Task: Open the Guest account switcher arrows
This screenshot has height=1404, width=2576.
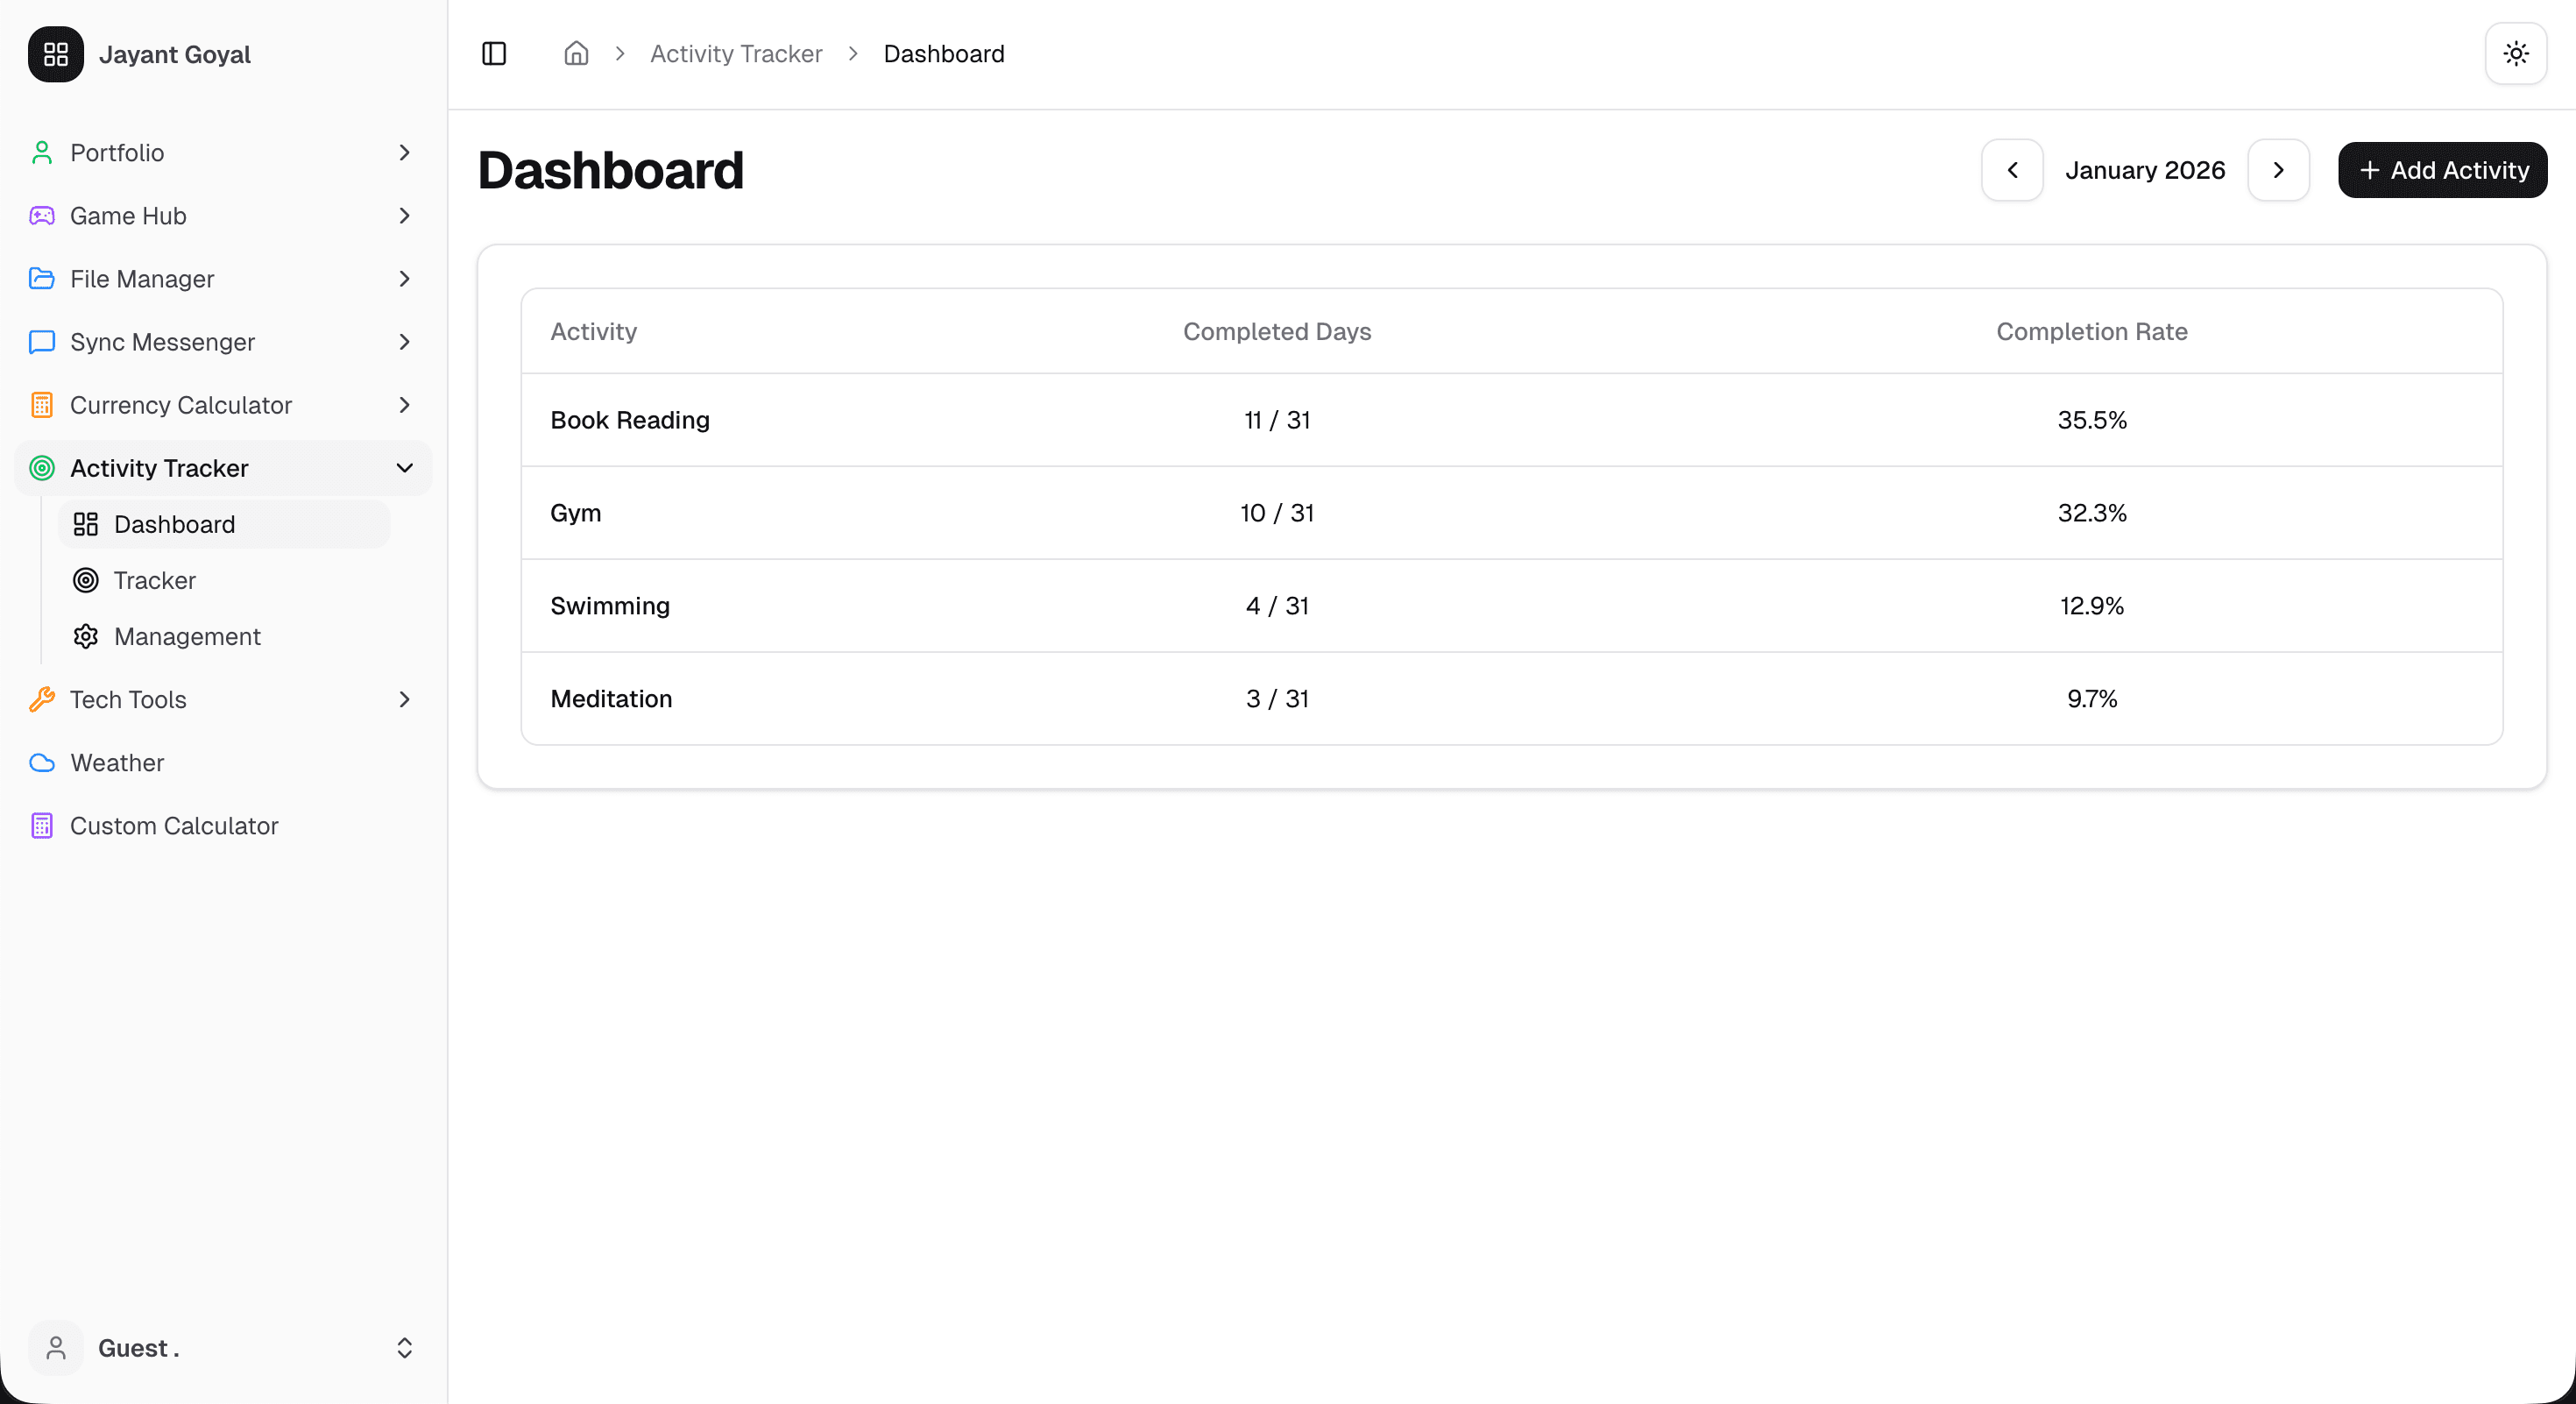Action: pos(404,1348)
